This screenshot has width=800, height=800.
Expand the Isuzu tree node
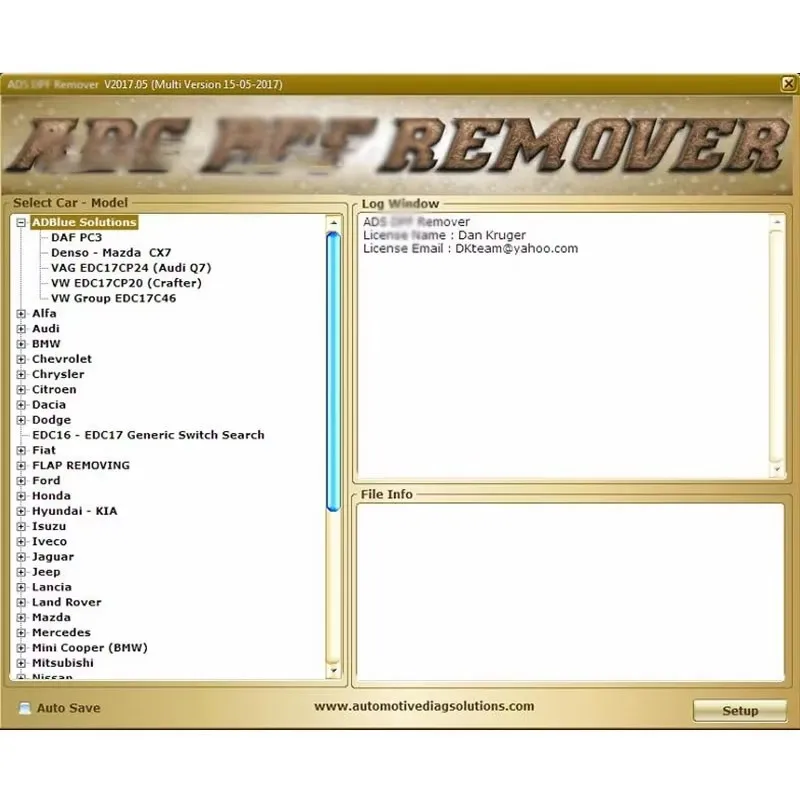click(21, 527)
